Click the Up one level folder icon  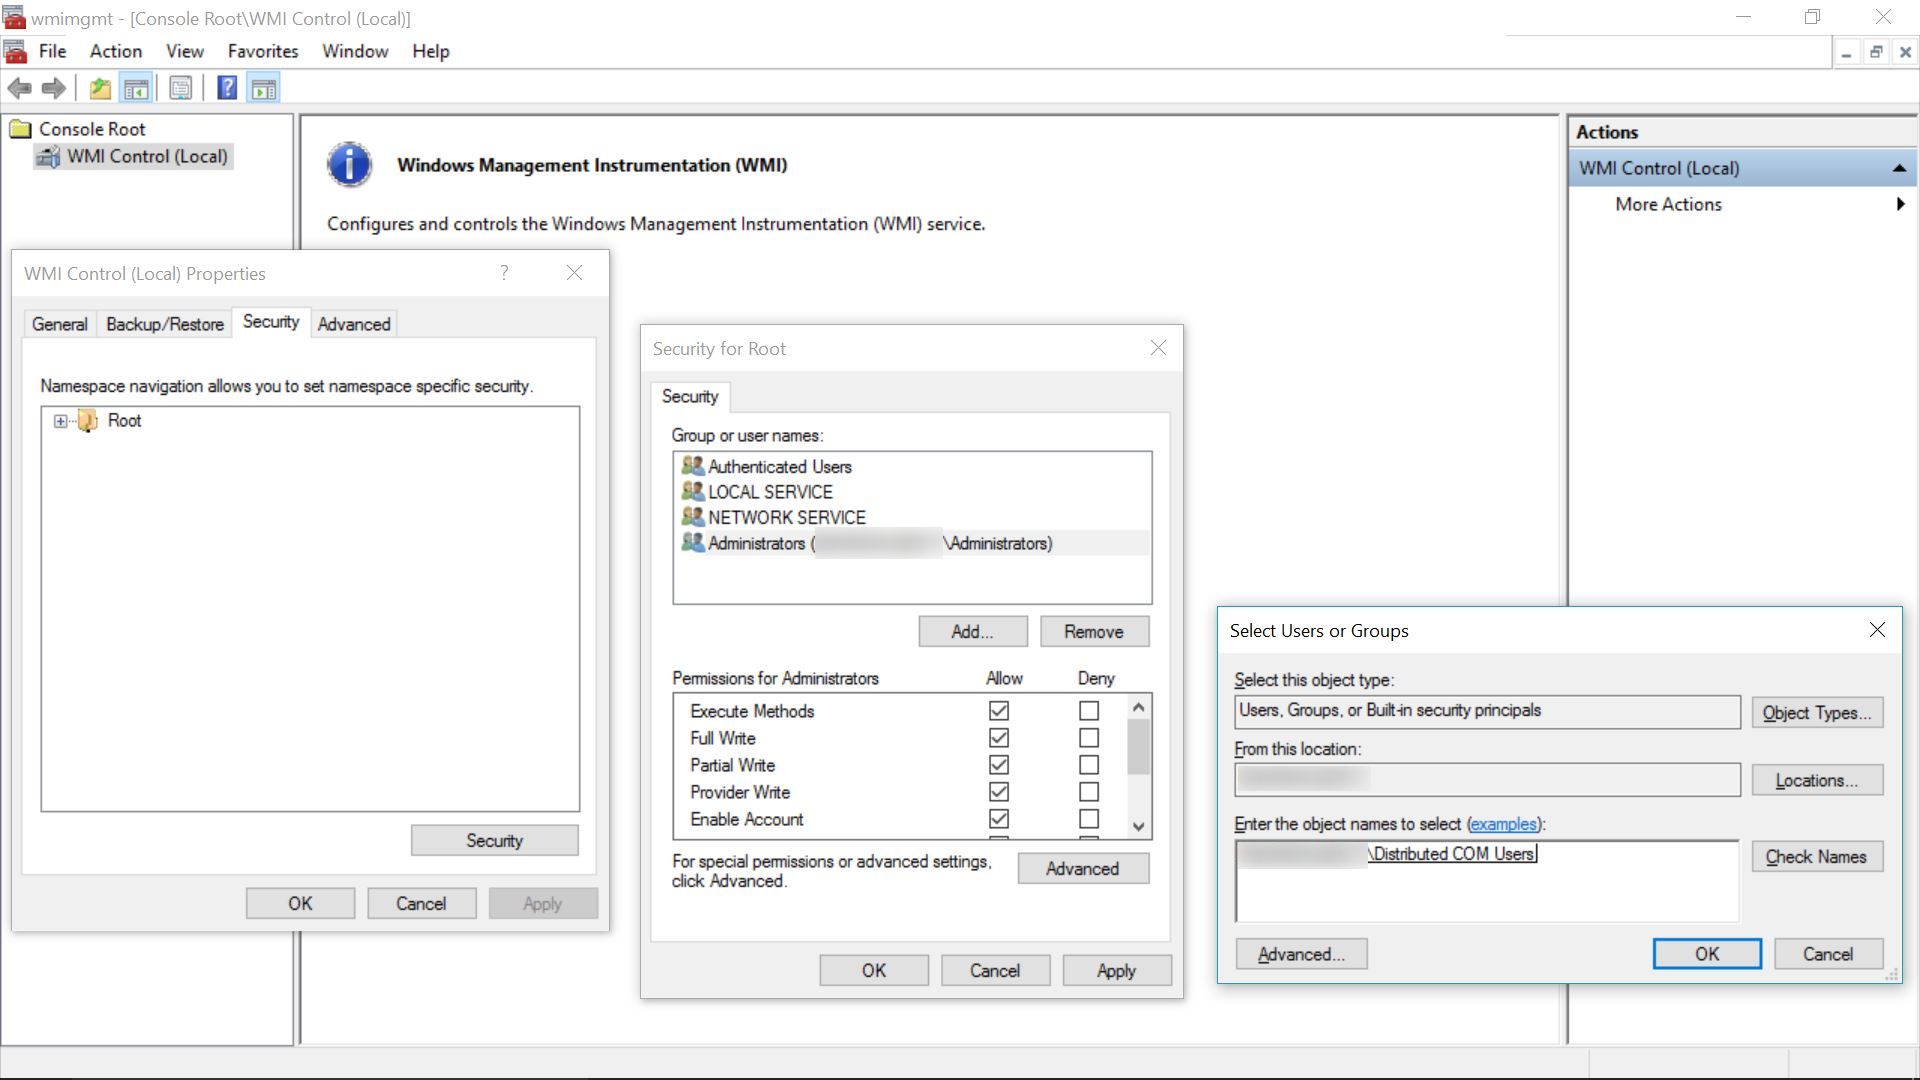pos(99,88)
